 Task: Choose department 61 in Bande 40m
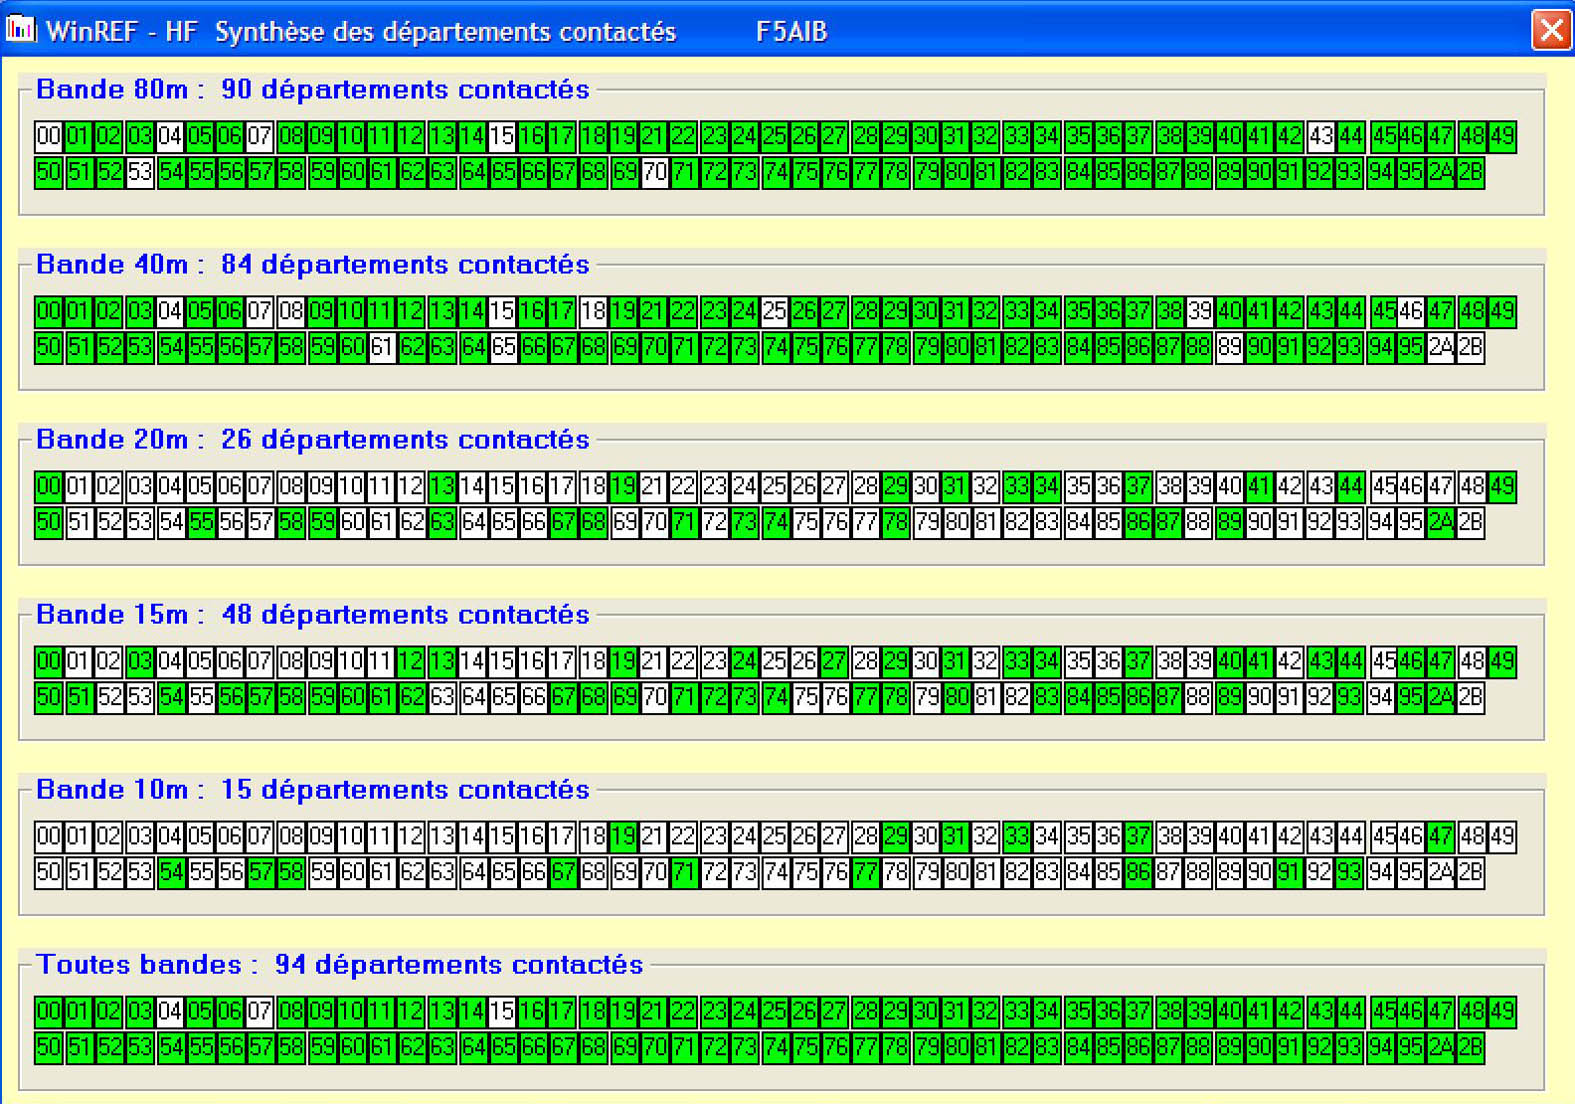(x=381, y=347)
